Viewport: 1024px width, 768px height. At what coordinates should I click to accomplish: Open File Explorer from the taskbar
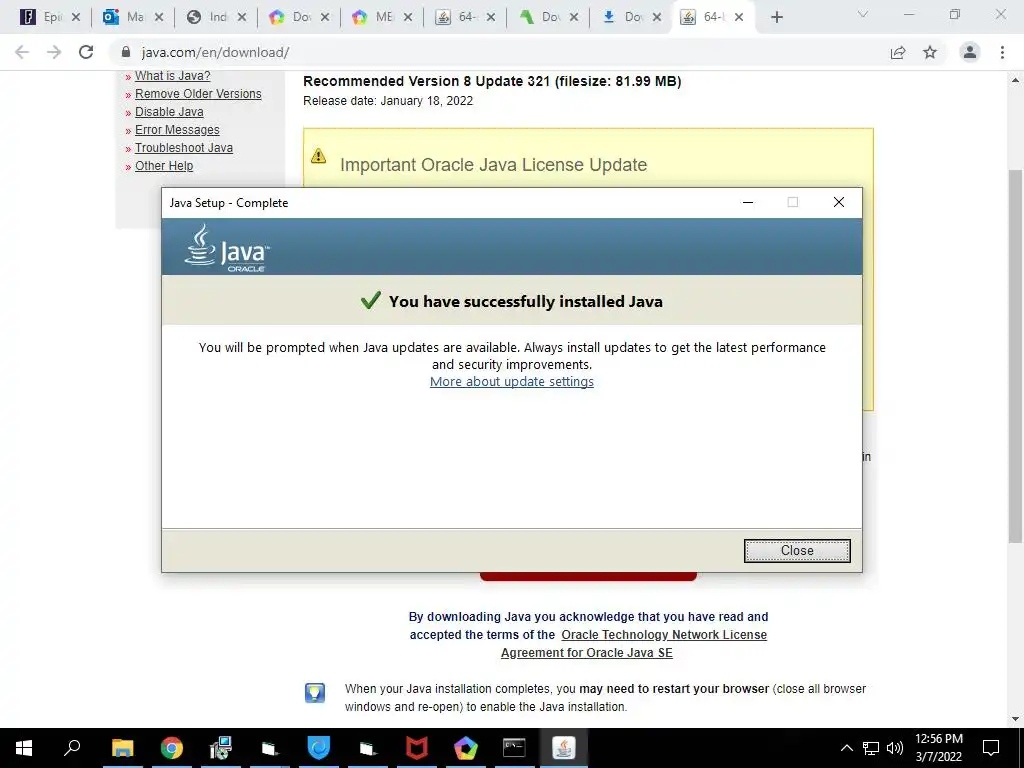(x=122, y=748)
